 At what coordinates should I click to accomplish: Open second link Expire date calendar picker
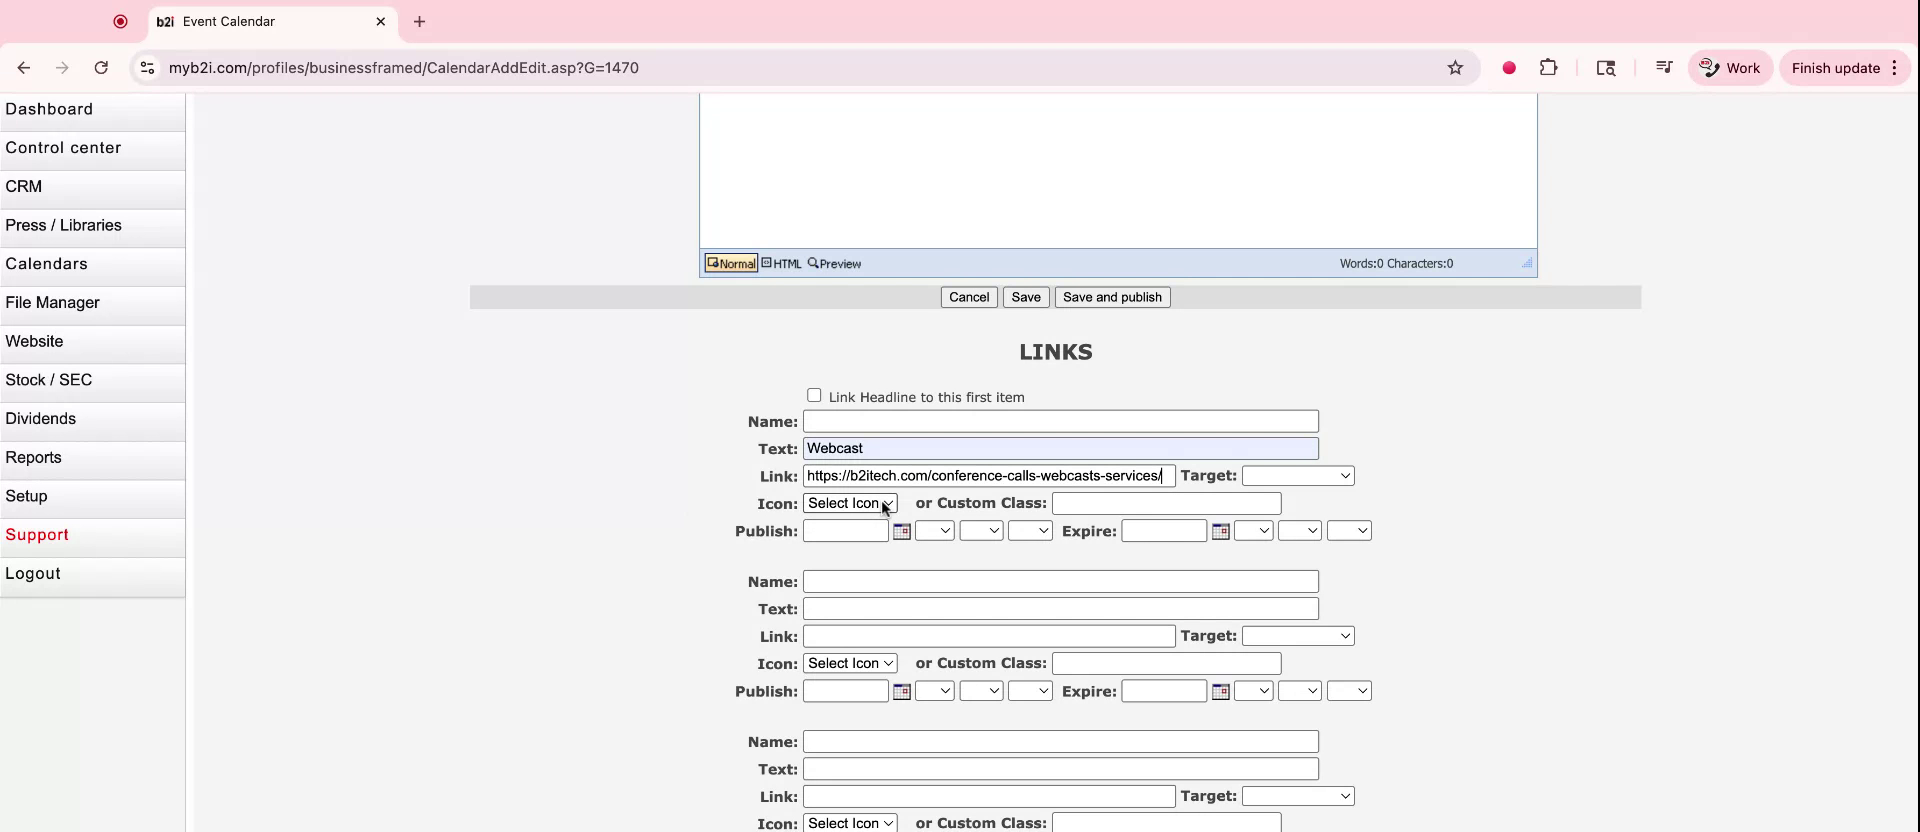(x=1220, y=691)
